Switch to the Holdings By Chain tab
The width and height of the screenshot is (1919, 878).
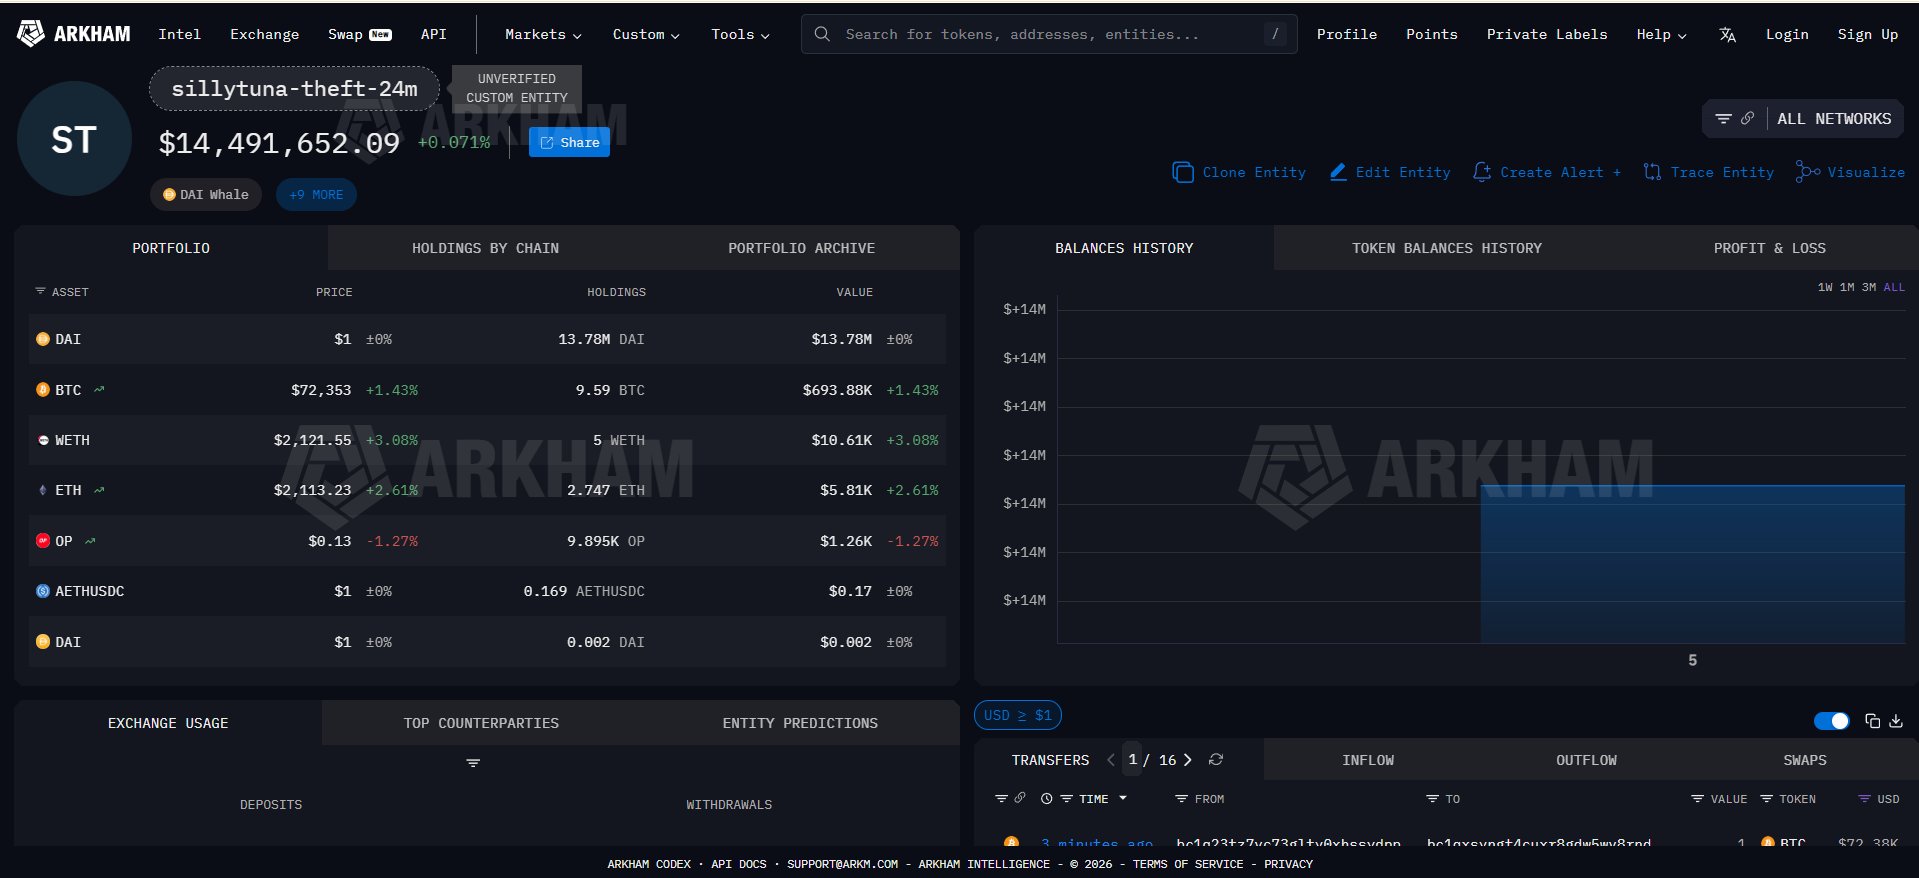pyautogui.click(x=485, y=248)
